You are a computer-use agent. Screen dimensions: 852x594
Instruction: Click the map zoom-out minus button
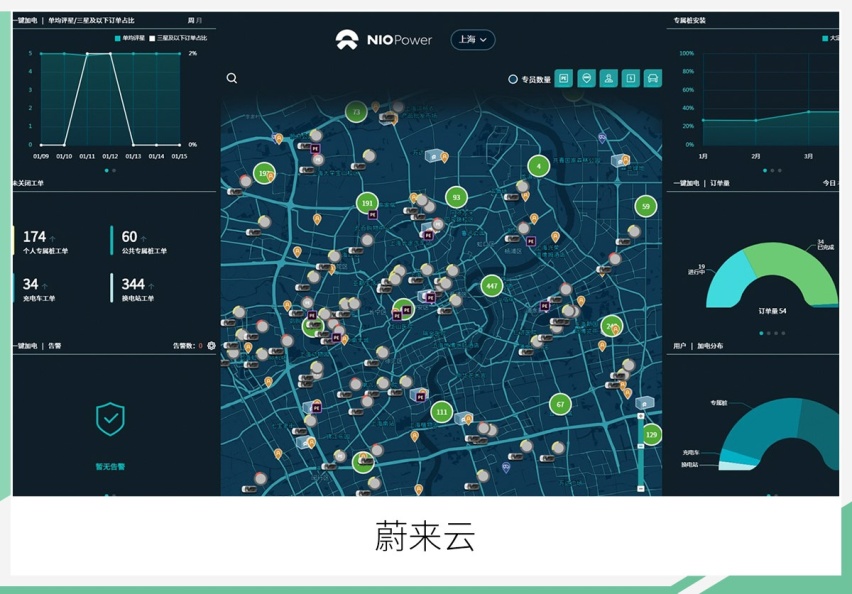pyautogui.click(x=641, y=489)
